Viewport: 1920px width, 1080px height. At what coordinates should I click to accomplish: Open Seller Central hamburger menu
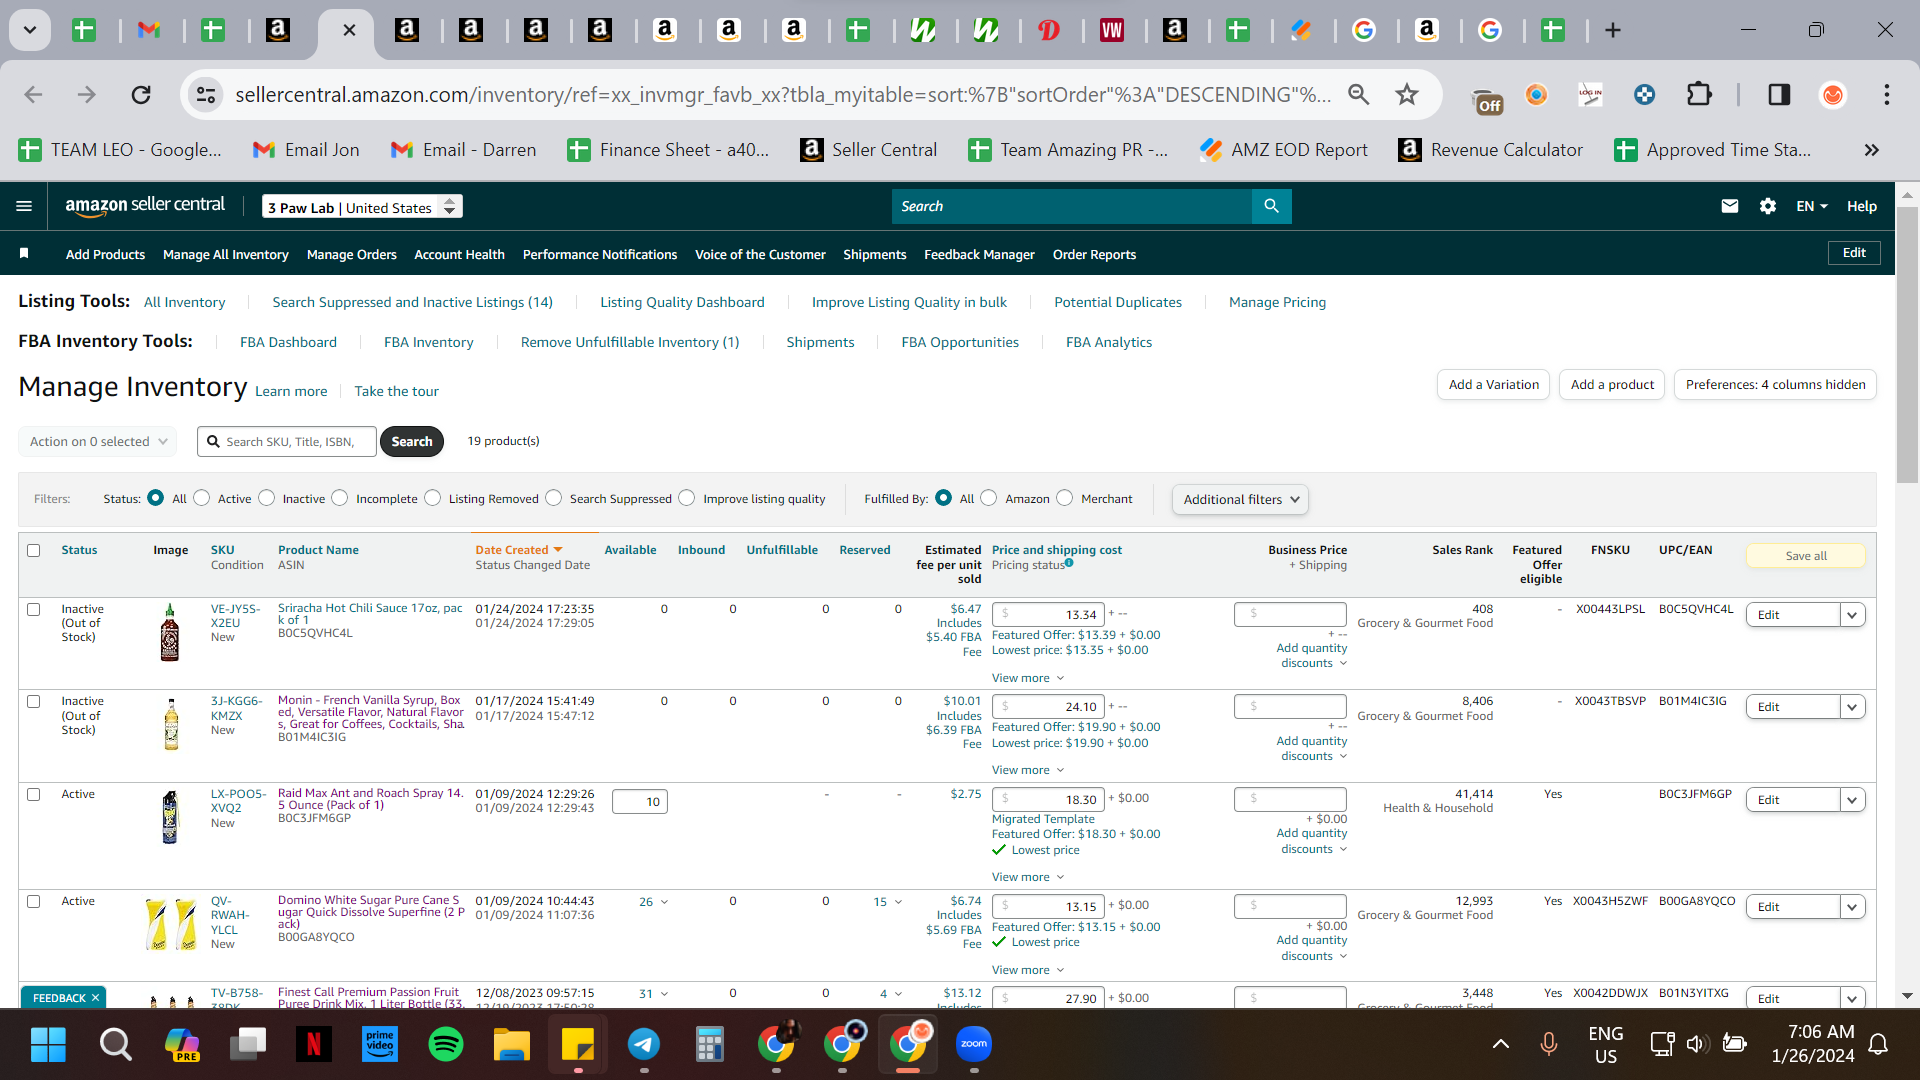(x=24, y=206)
